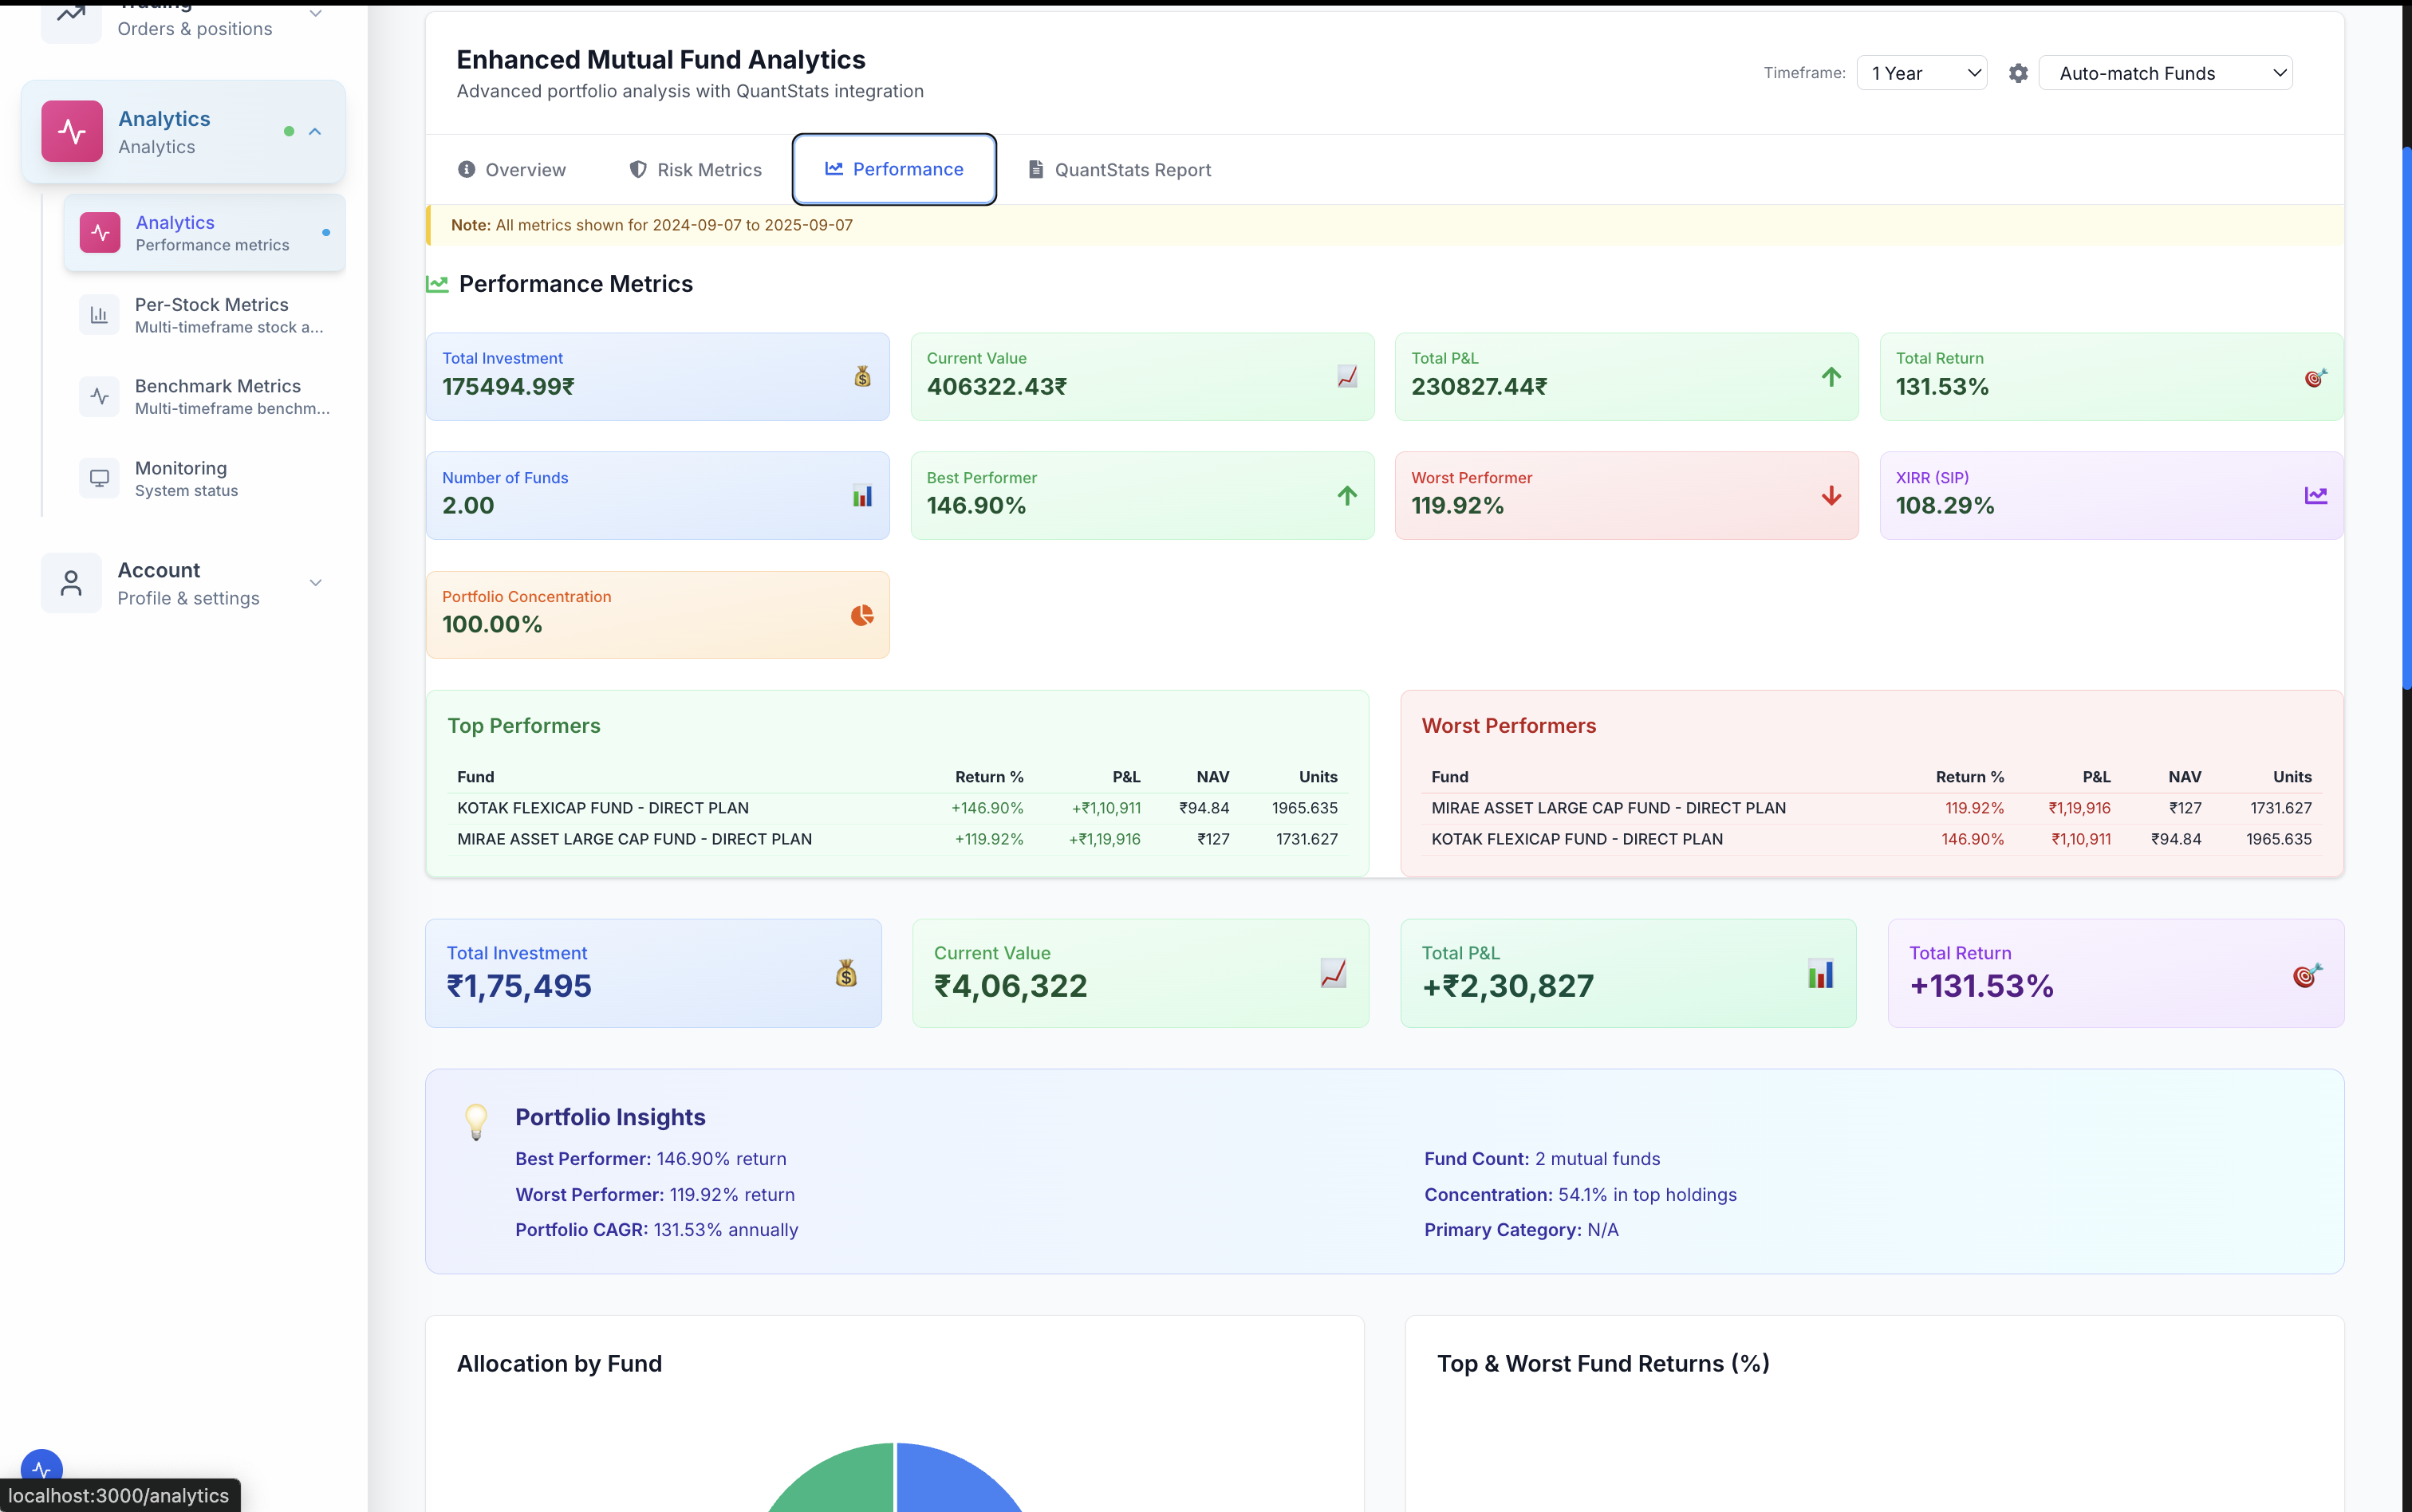2412x1512 pixels.
Task: Expand the Trading Orders & positions section
Action: pos(315,13)
